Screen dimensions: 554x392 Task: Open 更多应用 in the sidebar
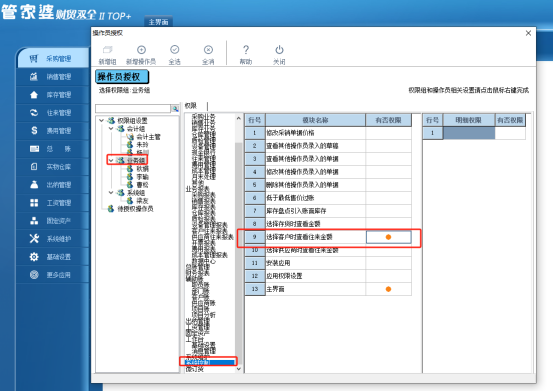[53, 275]
